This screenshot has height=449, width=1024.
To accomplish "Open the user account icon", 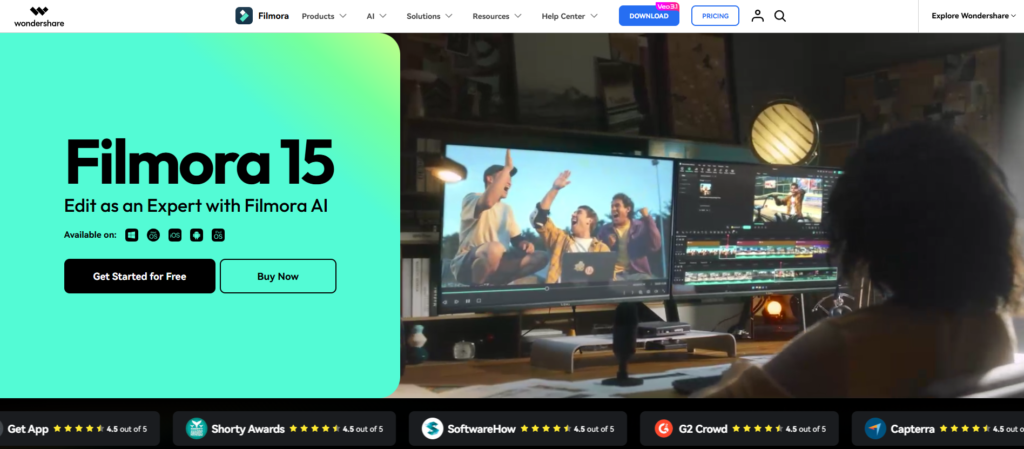I will [757, 16].
